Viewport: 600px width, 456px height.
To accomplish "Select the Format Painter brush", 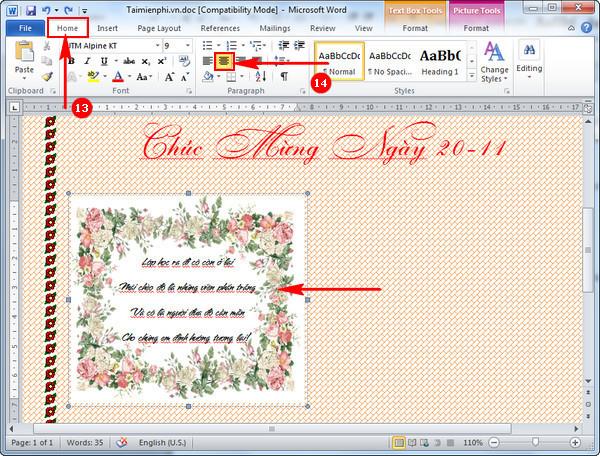I will click(x=47, y=77).
